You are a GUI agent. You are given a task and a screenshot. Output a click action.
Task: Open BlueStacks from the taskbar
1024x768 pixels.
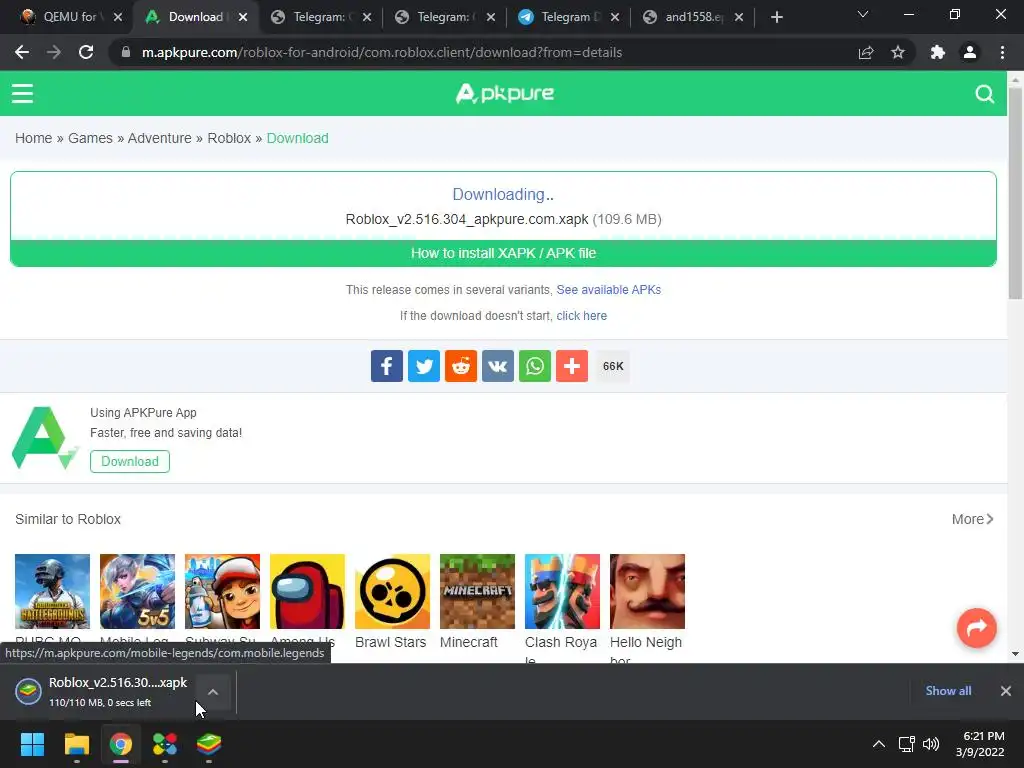(209, 744)
